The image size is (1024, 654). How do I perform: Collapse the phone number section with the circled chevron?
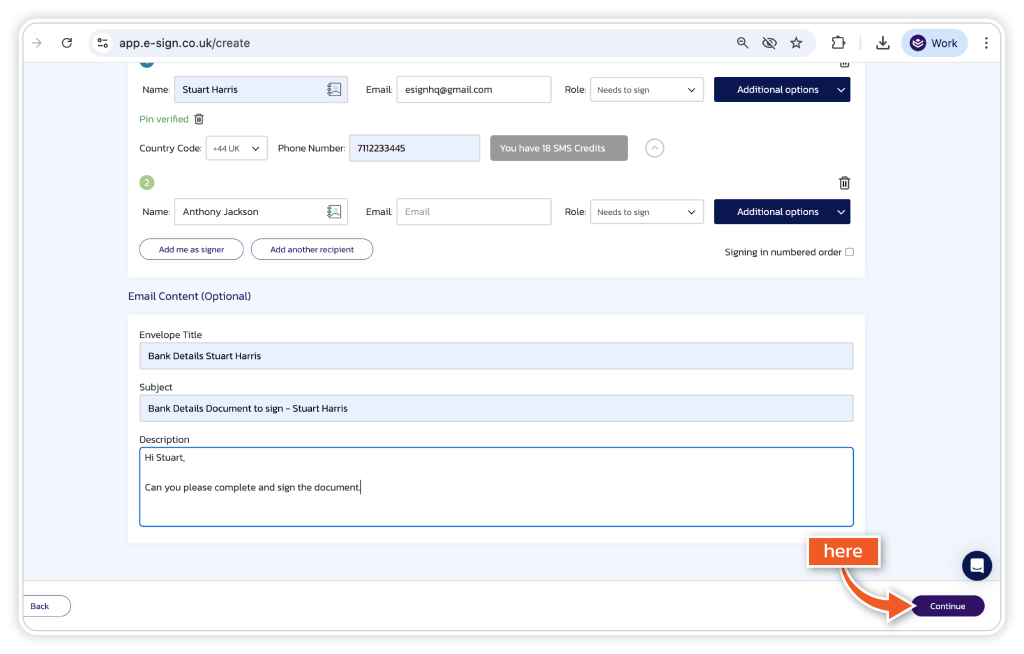click(x=654, y=148)
